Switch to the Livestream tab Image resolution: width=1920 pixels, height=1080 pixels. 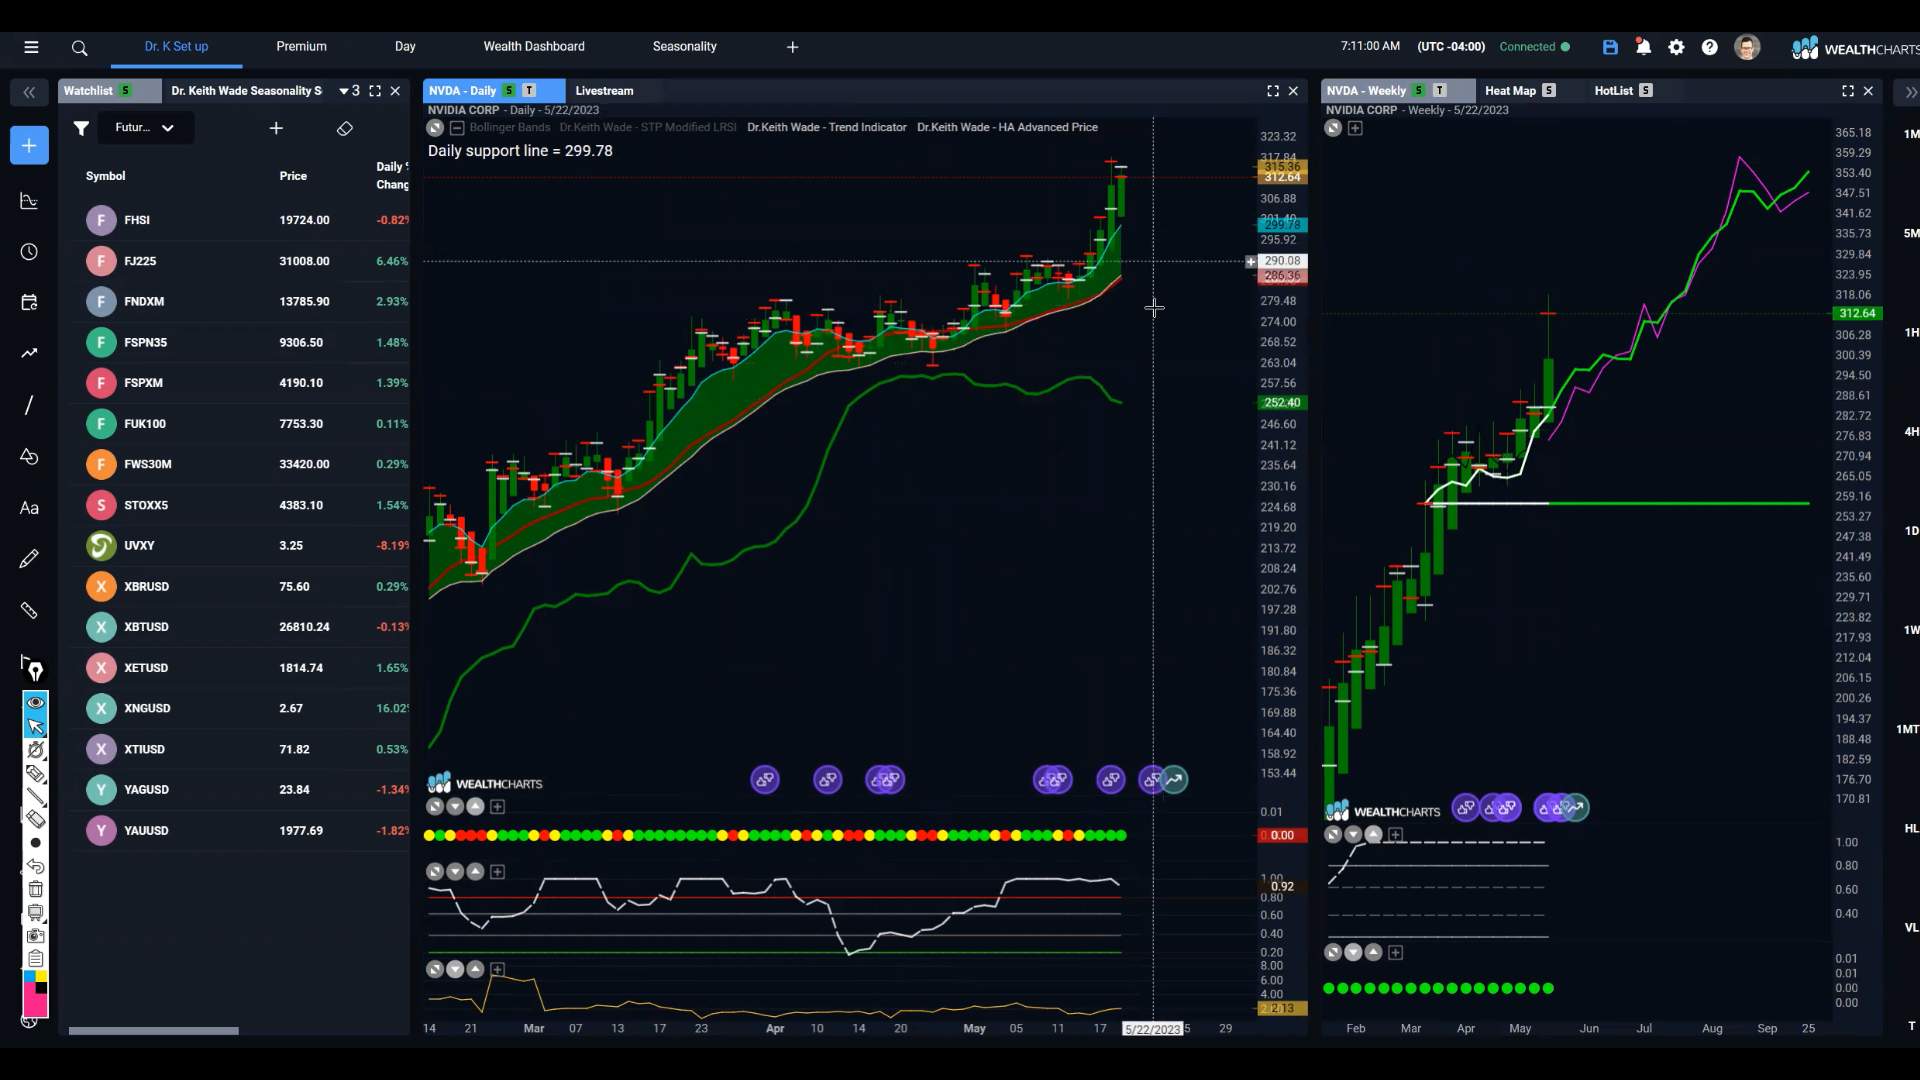[x=604, y=91]
